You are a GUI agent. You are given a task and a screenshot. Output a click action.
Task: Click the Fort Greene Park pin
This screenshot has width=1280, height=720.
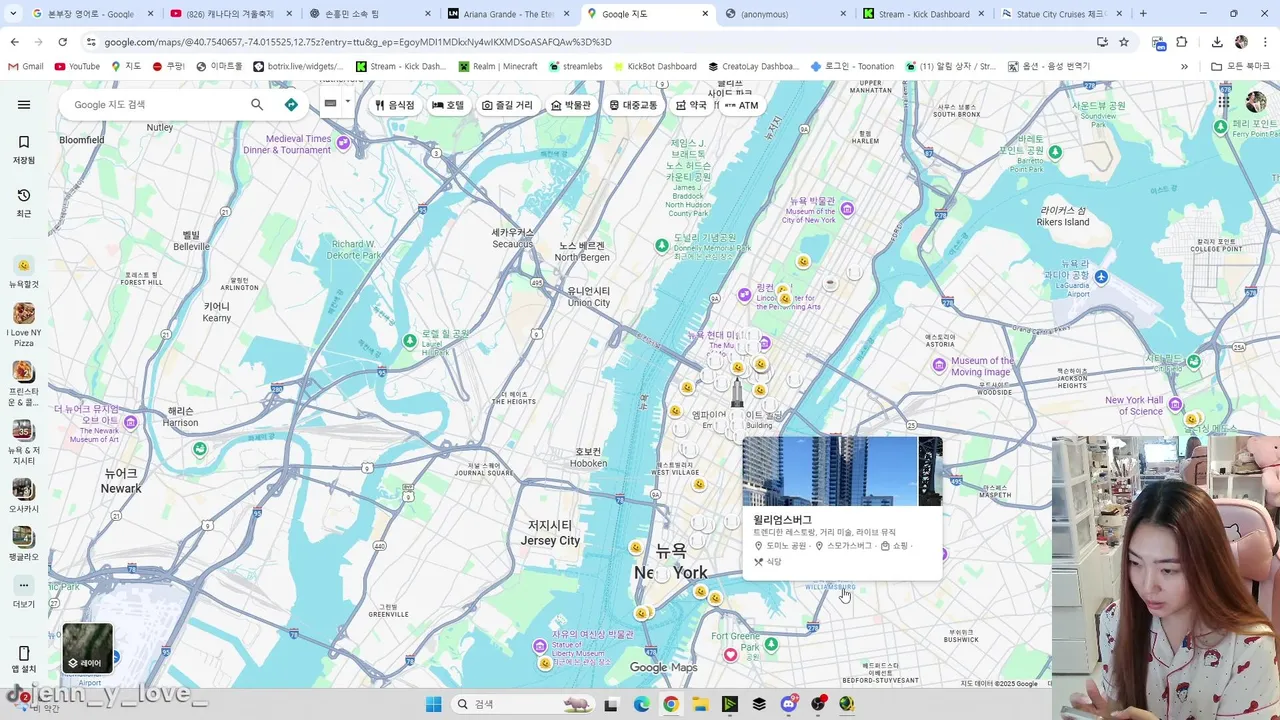(x=770, y=646)
